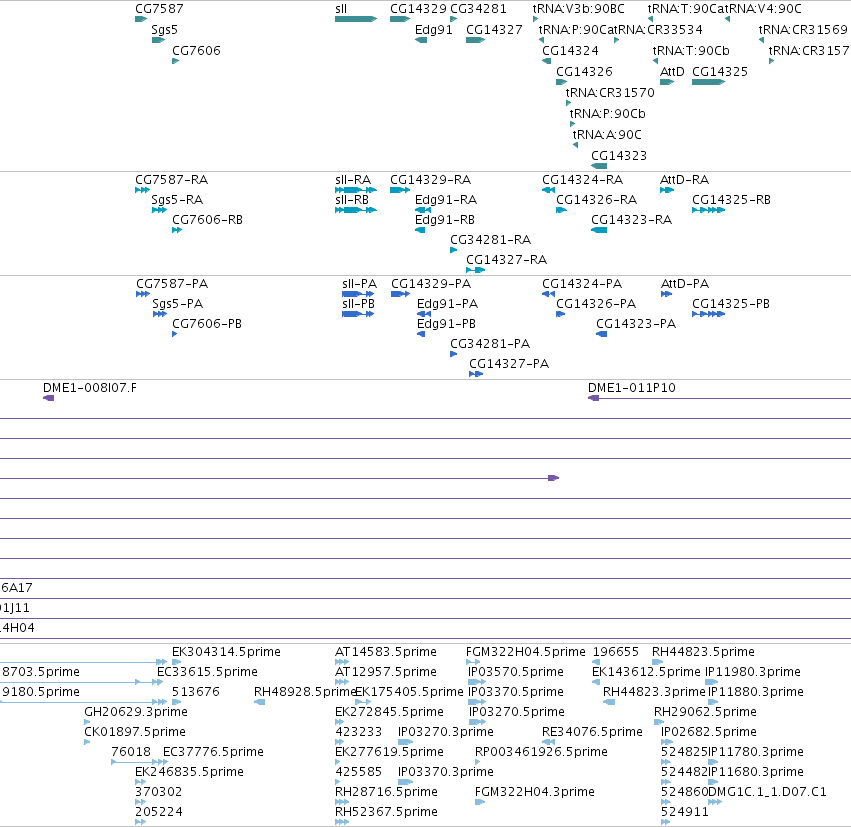Select the CG14323-RA transcript label
This screenshot has height=827, width=851.
point(631,220)
